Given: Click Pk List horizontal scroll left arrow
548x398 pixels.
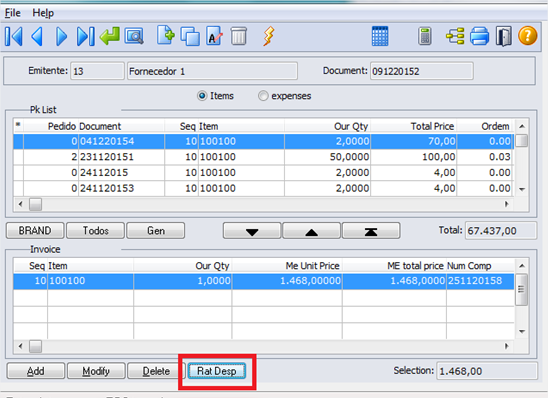Looking at the screenshot, I should point(20,204).
